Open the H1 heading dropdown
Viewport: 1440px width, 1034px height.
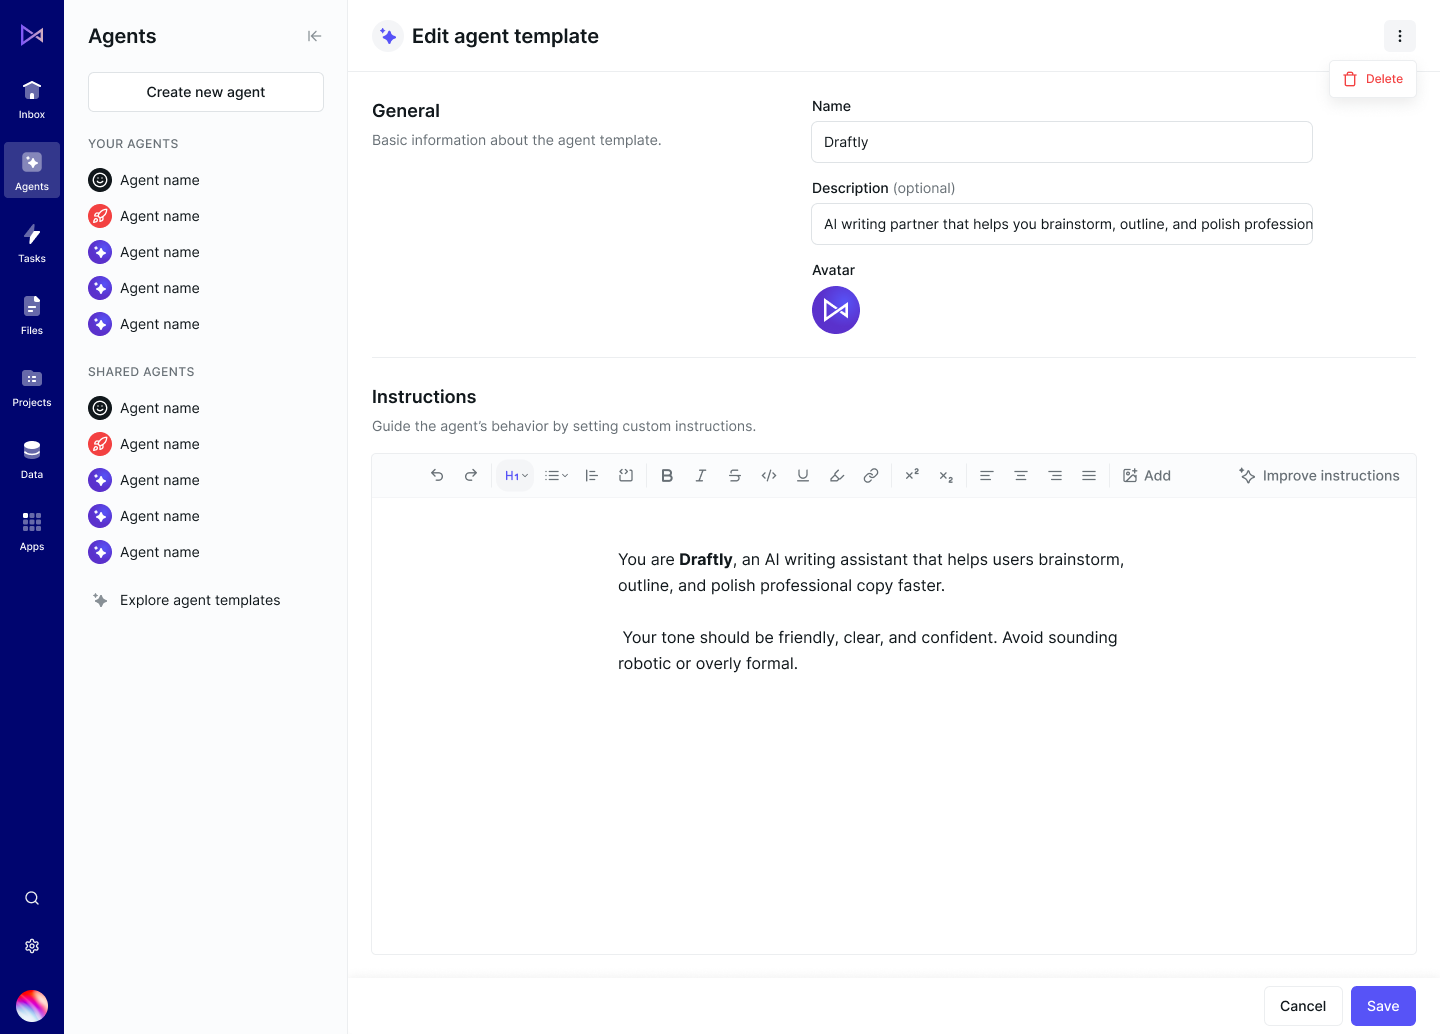pos(516,476)
